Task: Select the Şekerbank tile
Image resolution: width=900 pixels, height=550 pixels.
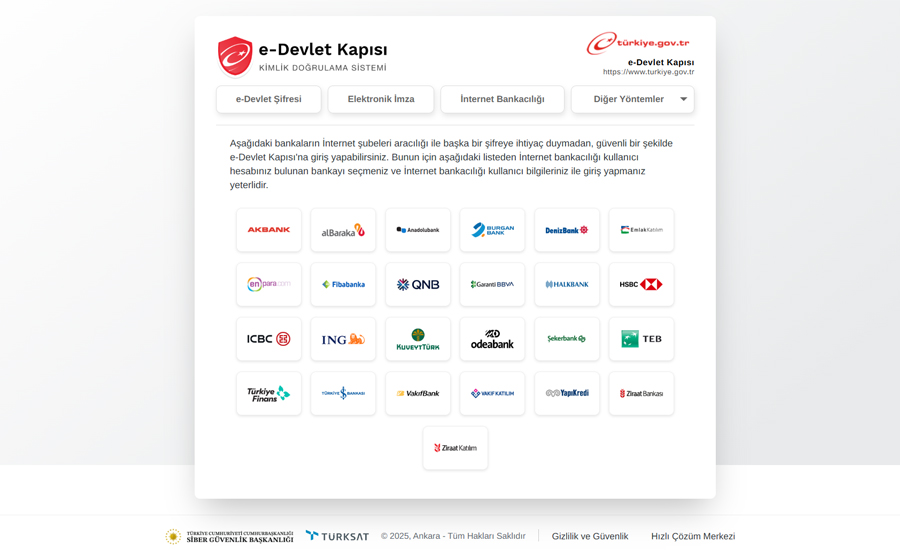Action: [x=567, y=339]
